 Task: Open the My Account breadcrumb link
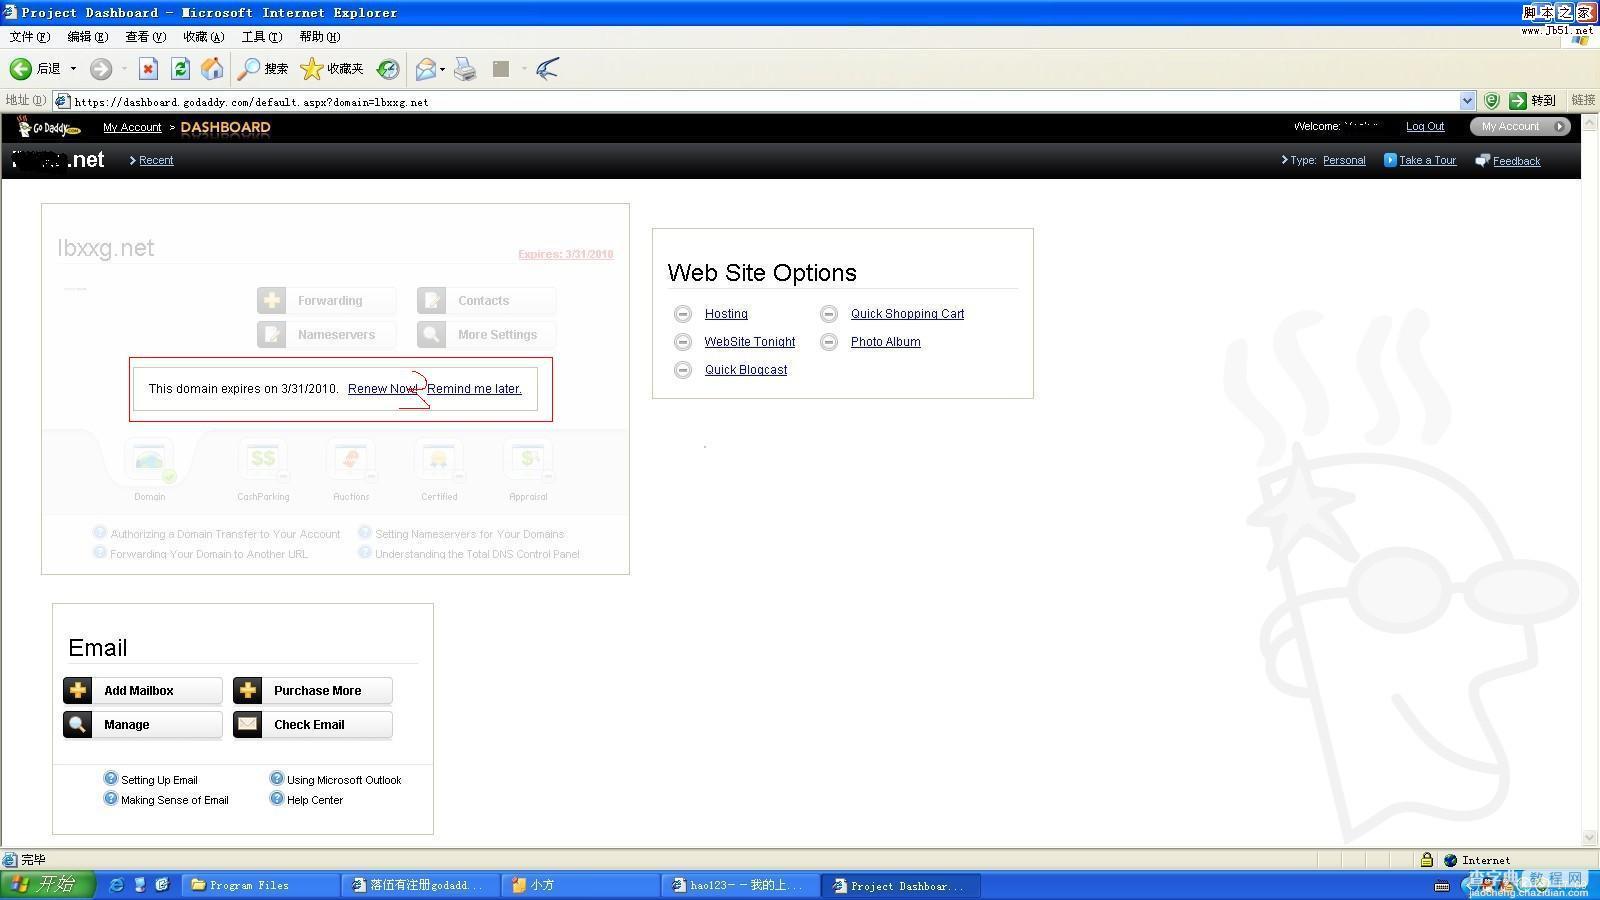132,127
